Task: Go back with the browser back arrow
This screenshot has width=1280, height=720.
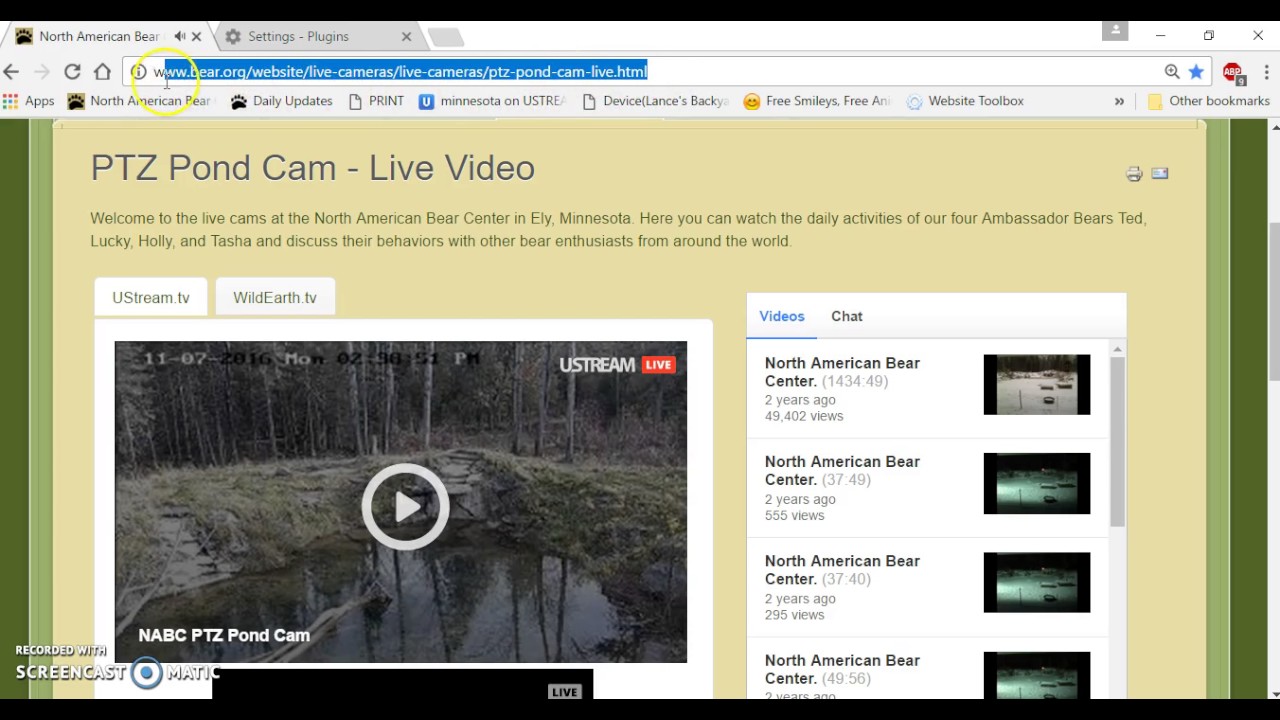Action: [11, 71]
